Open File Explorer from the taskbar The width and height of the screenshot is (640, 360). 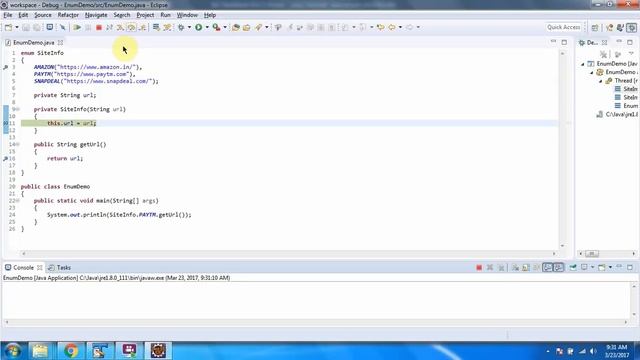click(x=40, y=351)
